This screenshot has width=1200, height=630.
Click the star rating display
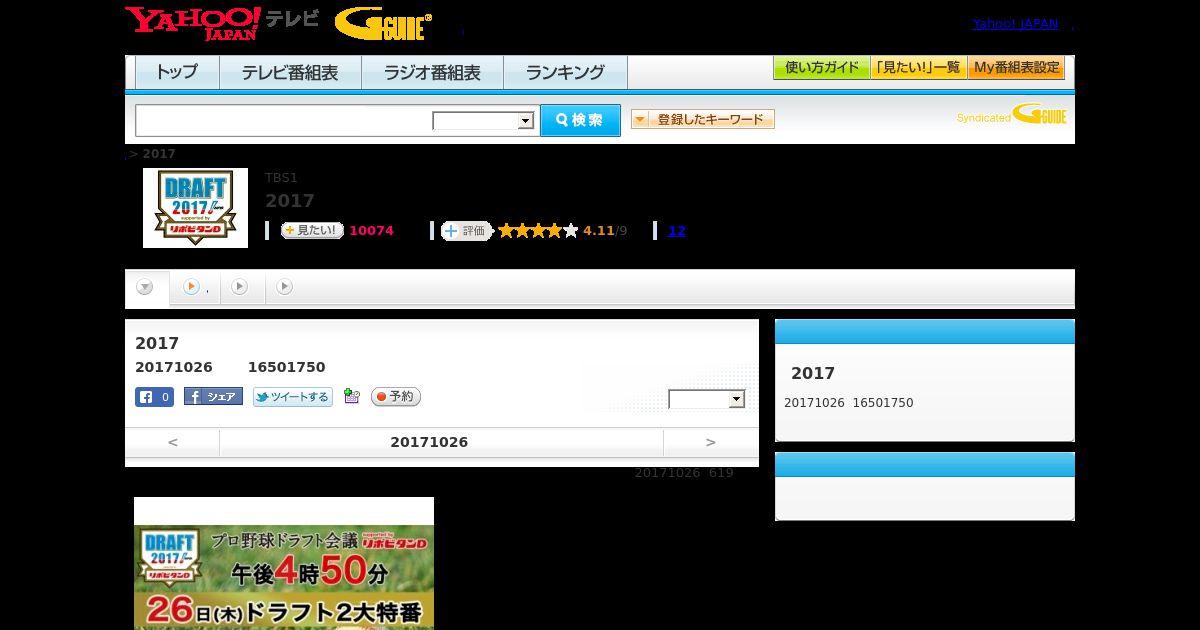538,231
